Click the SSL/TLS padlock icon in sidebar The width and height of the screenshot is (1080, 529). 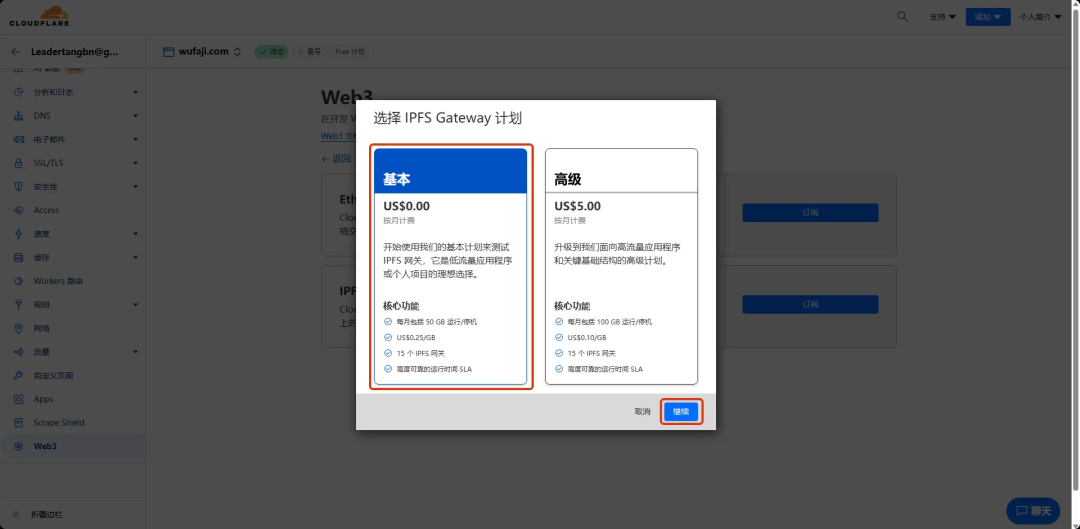[19, 163]
